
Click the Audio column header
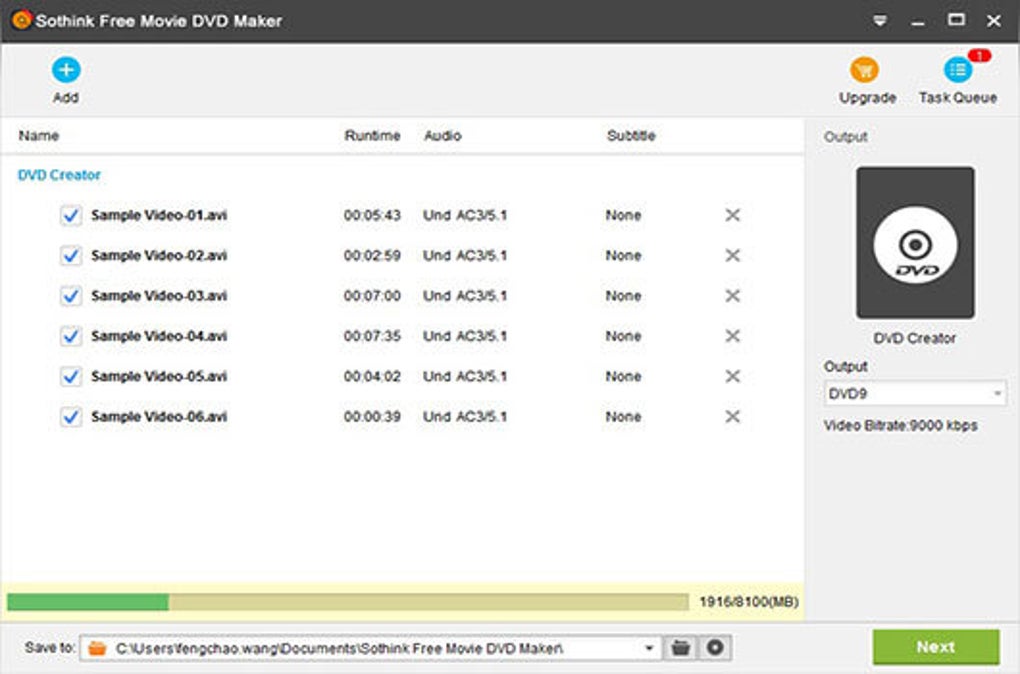click(442, 135)
